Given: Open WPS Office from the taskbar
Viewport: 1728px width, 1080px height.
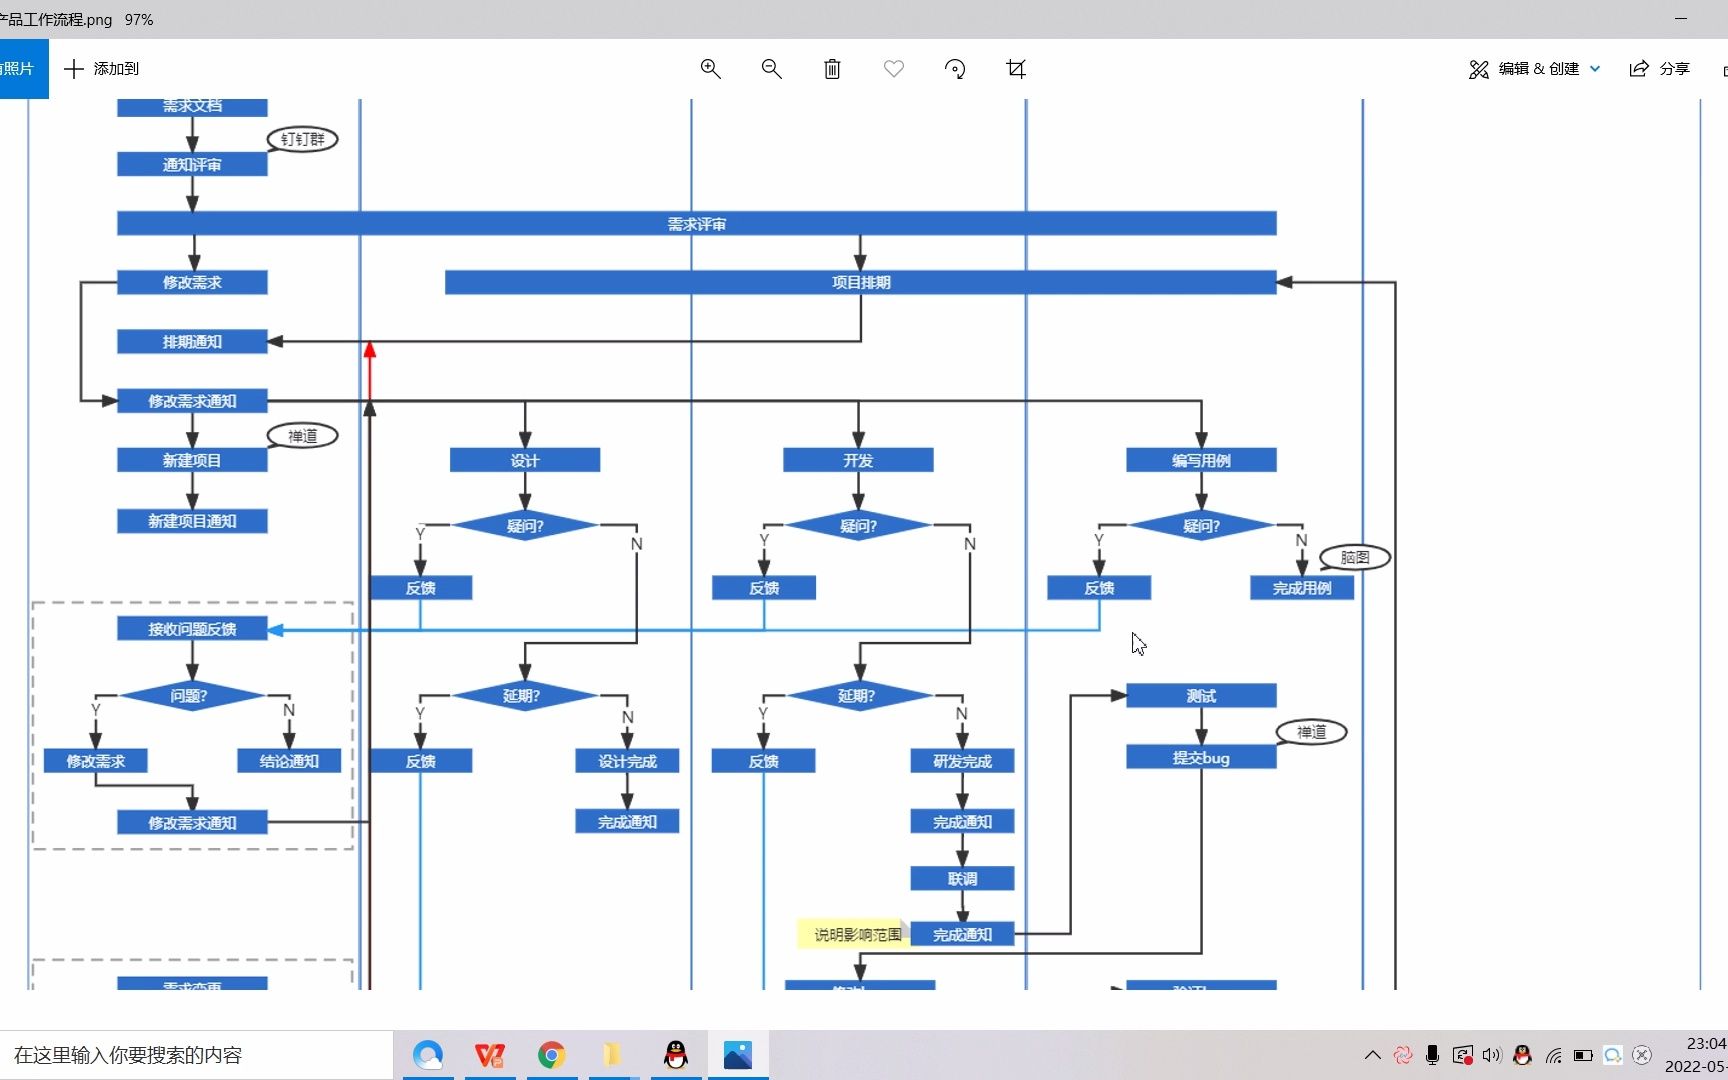Looking at the screenshot, I should tap(490, 1055).
